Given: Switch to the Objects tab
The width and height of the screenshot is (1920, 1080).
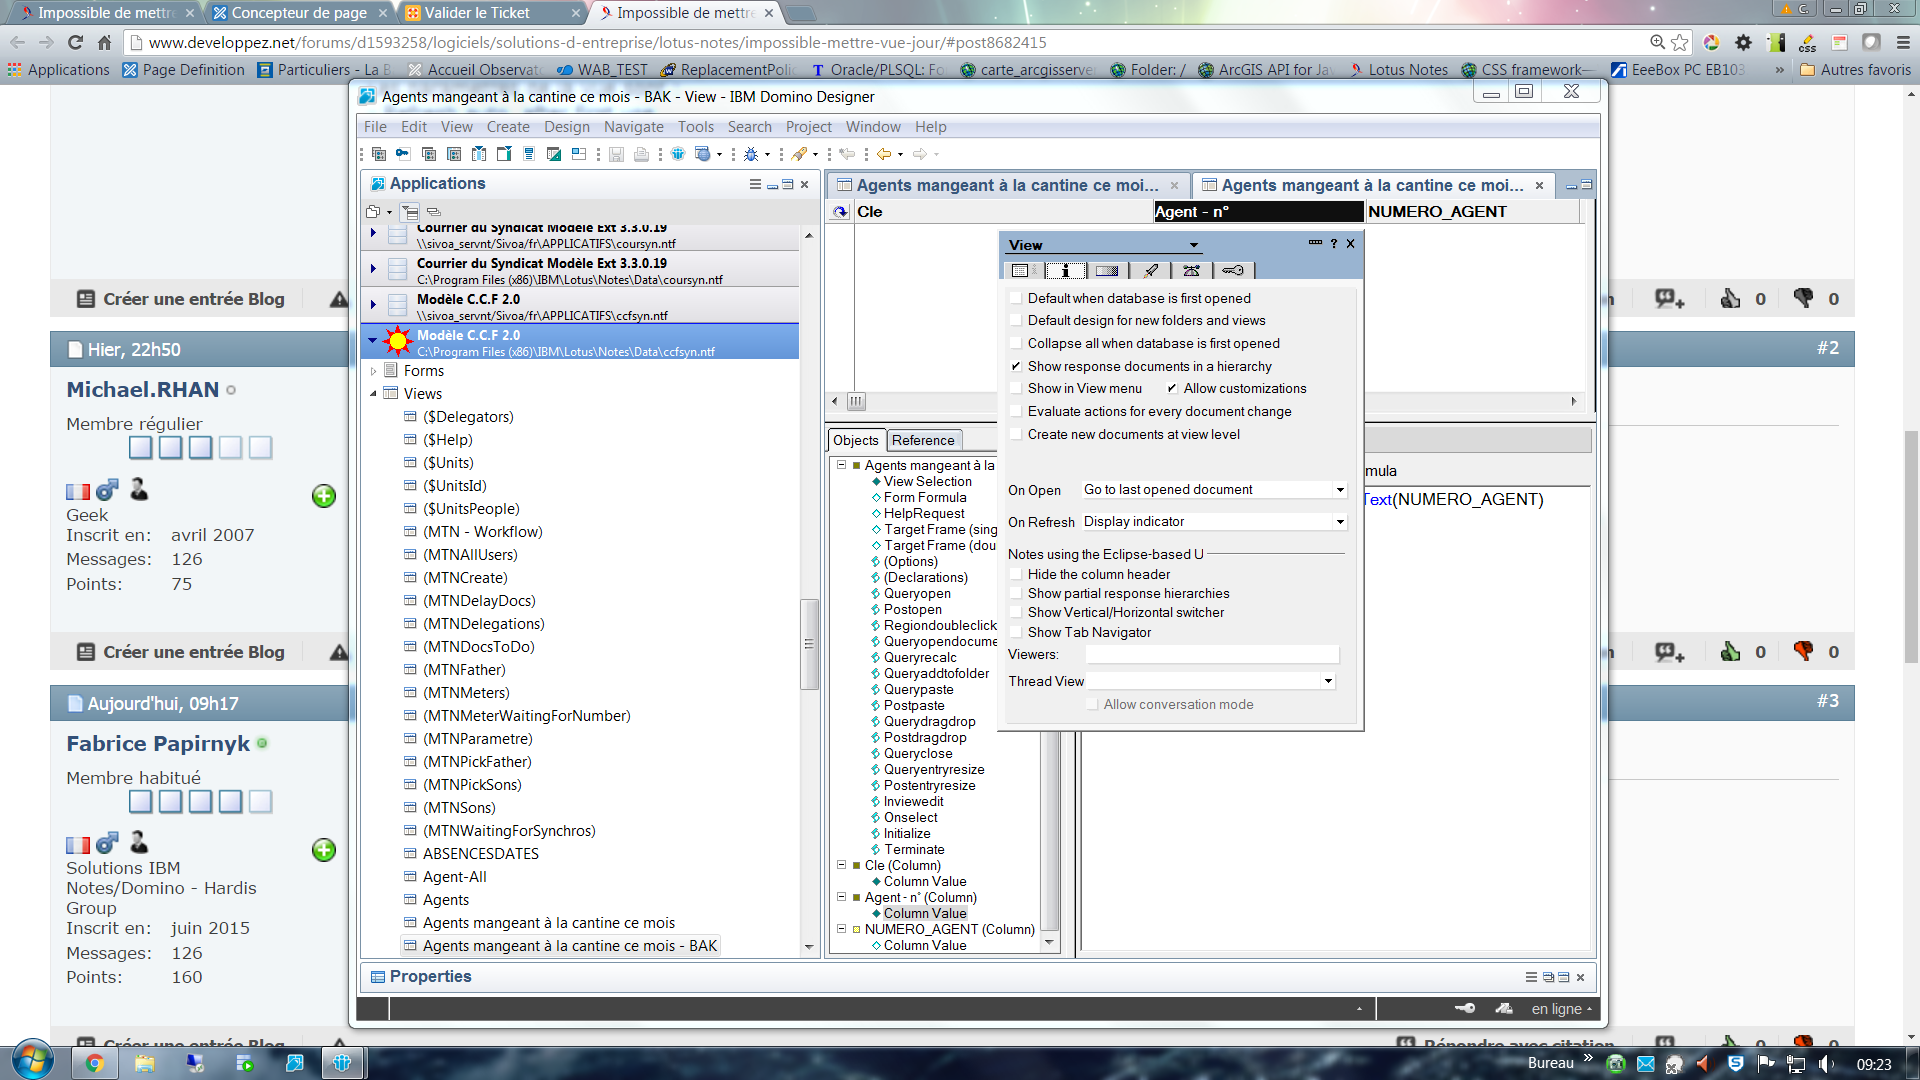Looking at the screenshot, I should click(x=856, y=441).
